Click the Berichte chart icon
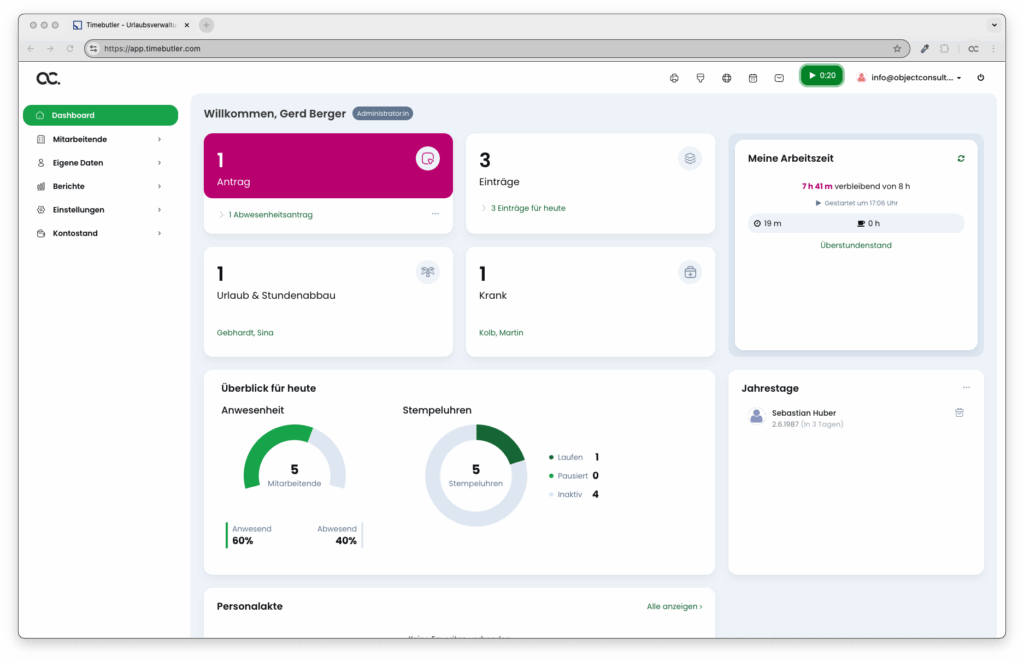 [x=40, y=186]
